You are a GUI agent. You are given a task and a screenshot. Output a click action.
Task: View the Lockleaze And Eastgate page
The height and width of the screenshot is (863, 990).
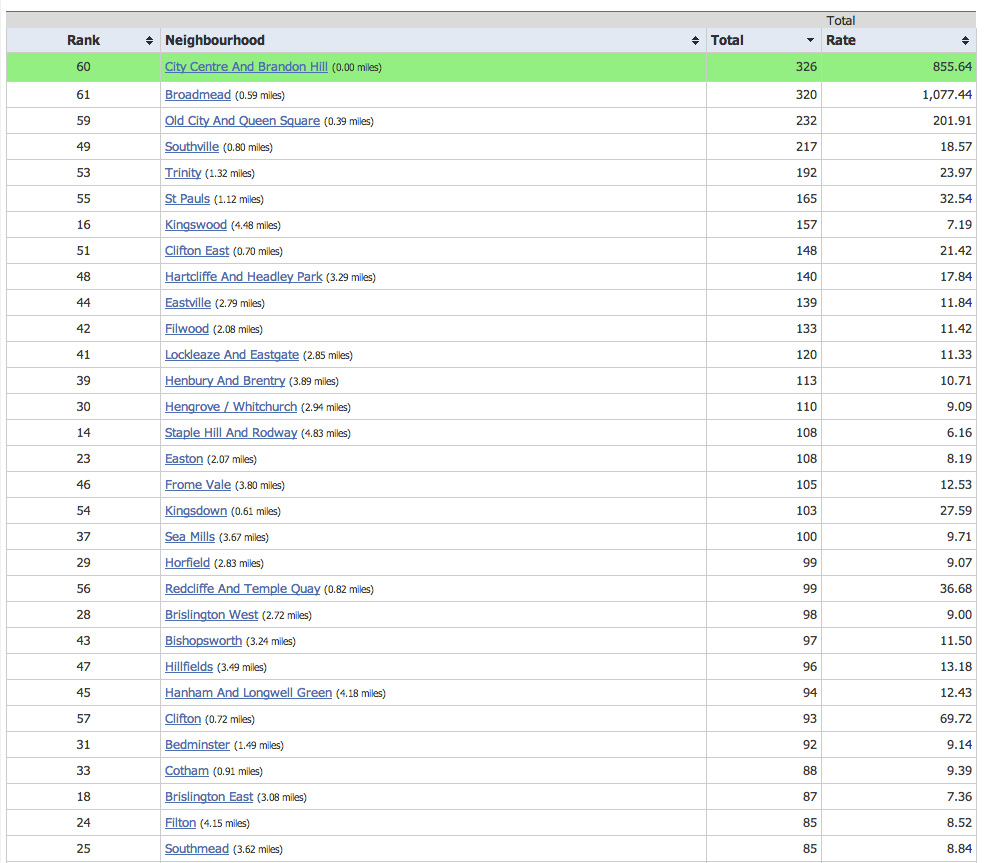pyautogui.click(x=232, y=355)
